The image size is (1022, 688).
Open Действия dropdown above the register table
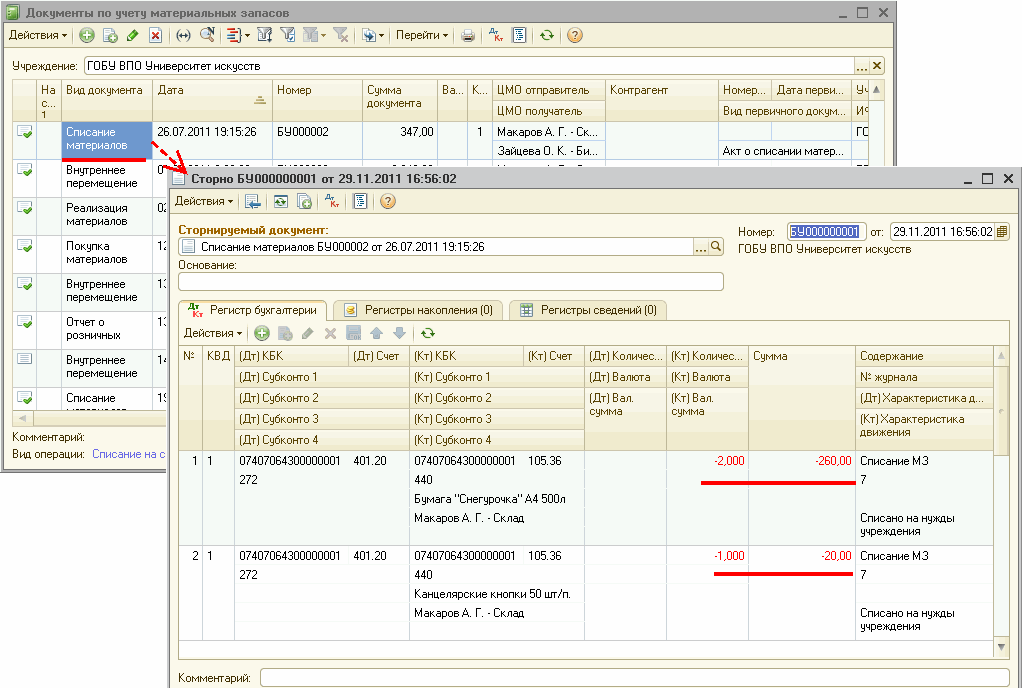click(x=213, y=333)
